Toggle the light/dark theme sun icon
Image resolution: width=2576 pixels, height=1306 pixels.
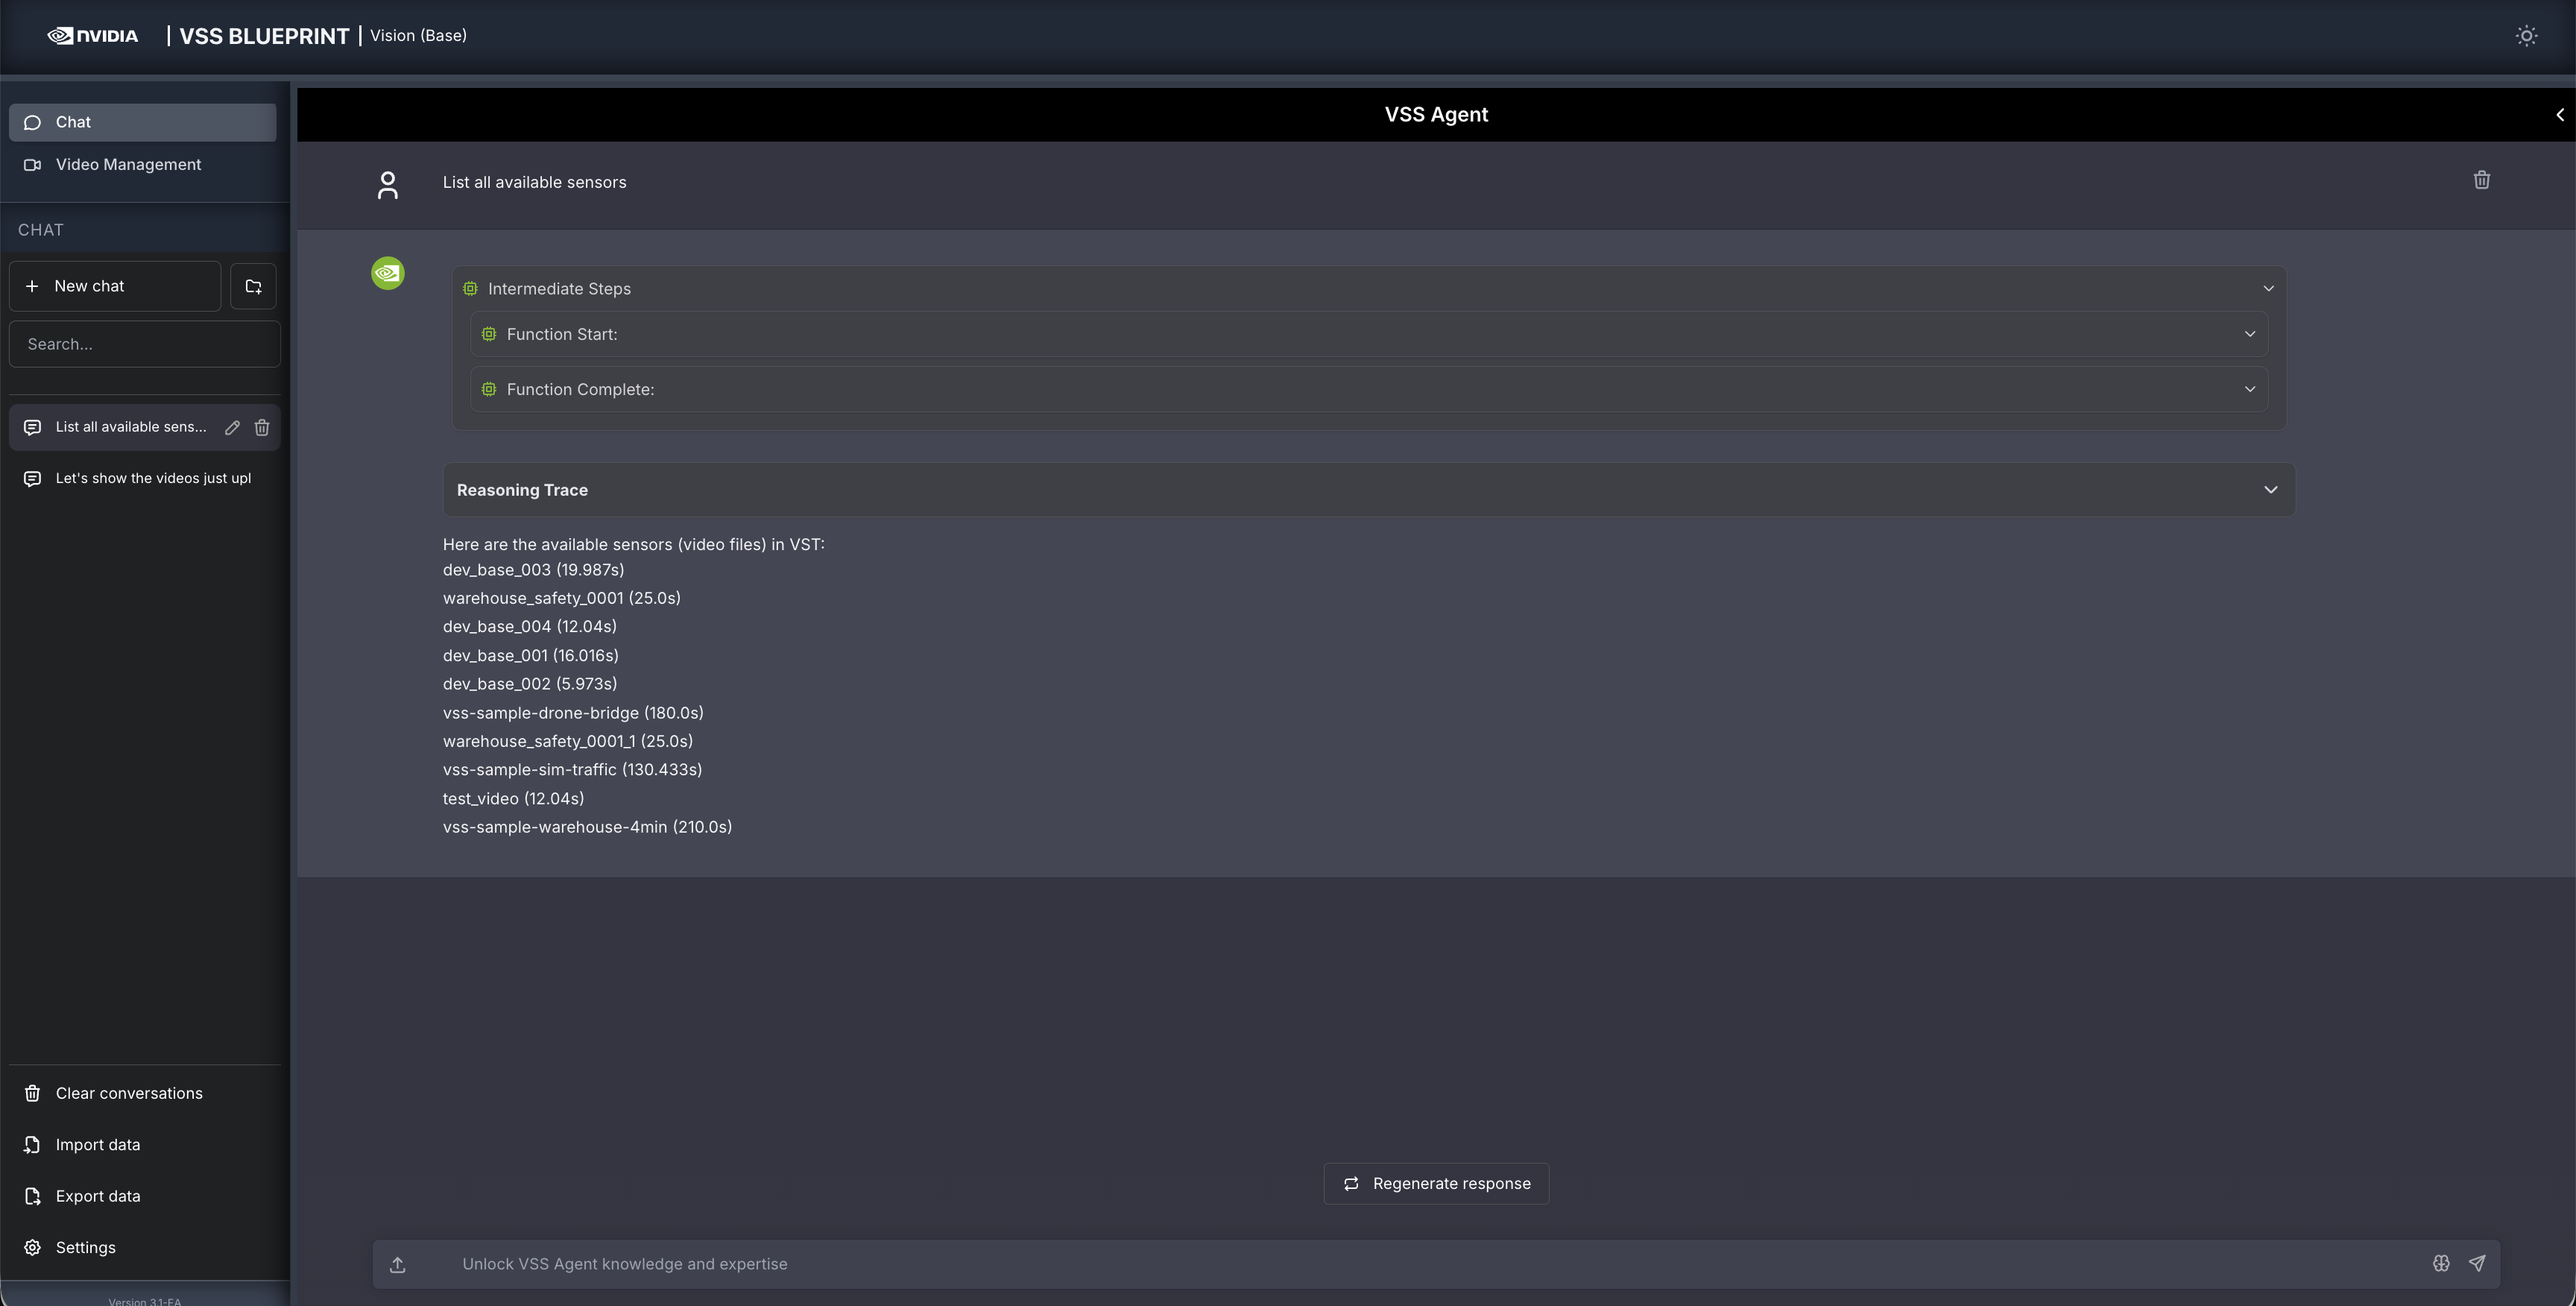[2526, 35]
